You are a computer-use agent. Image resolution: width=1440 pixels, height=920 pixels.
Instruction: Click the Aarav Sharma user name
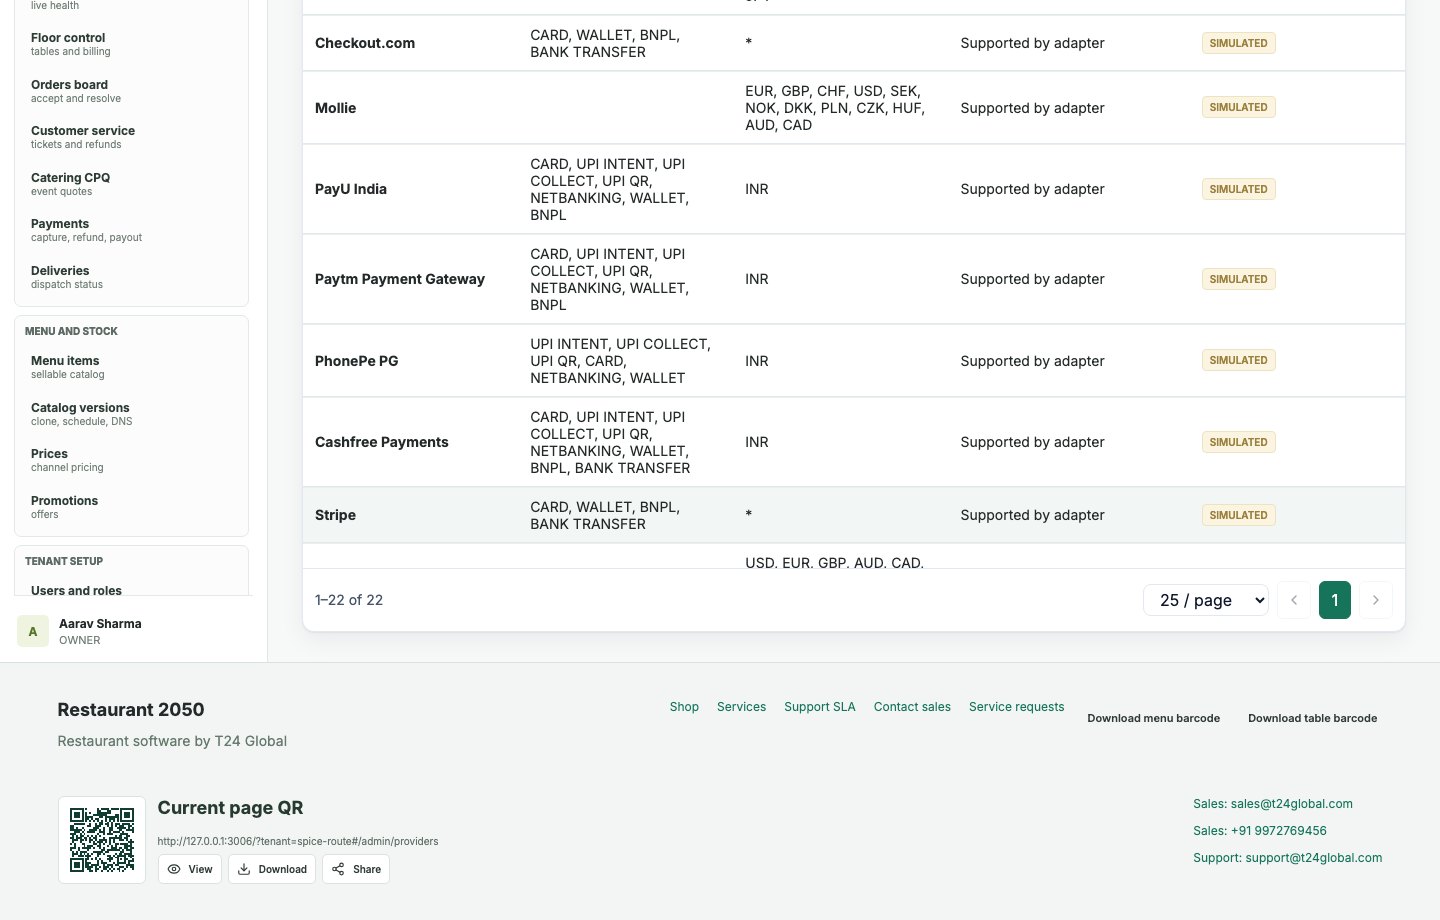pos(100,623)
